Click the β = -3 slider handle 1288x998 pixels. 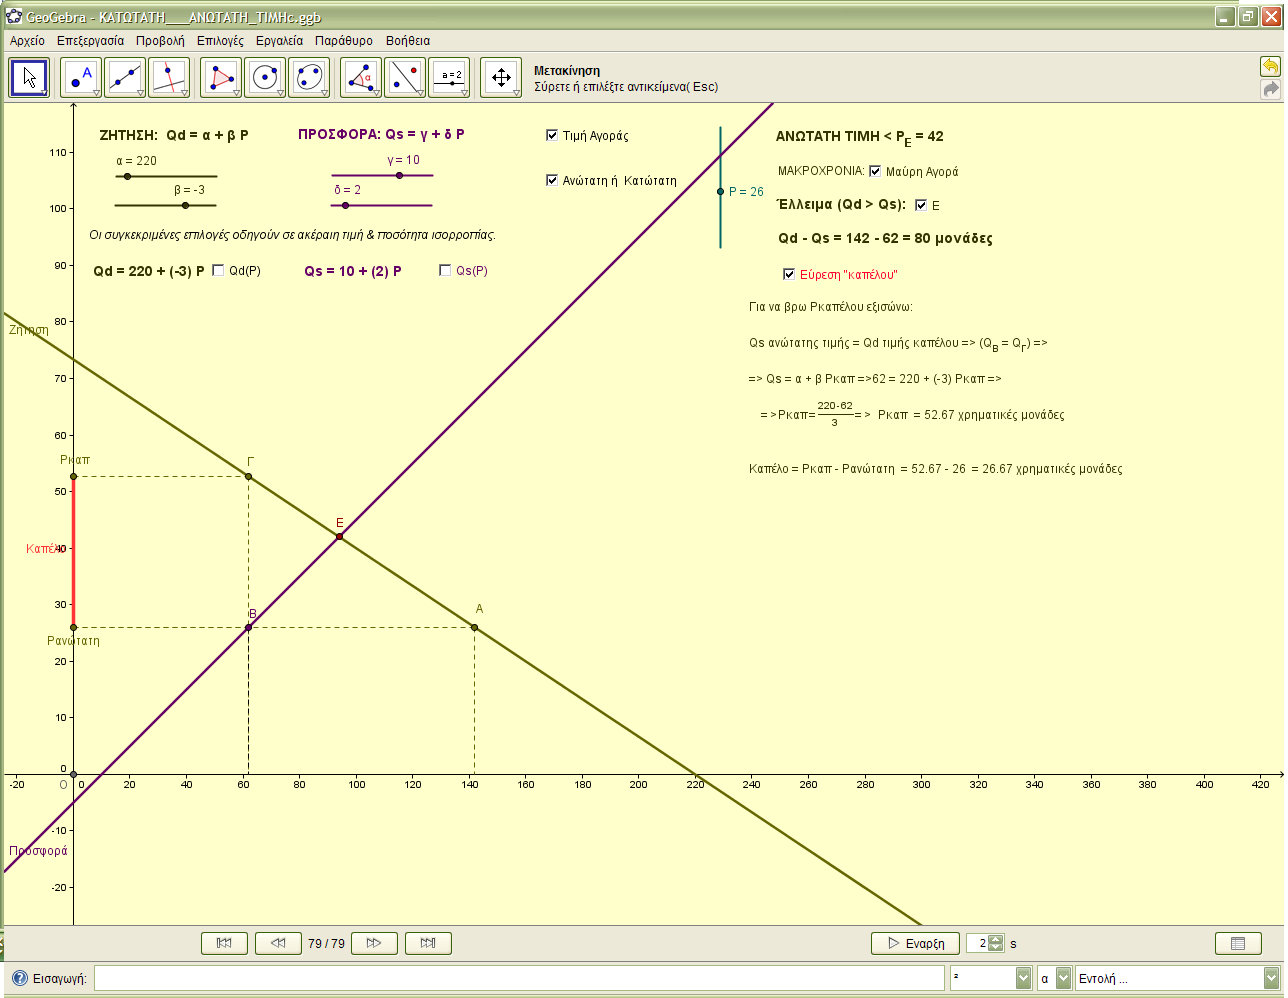coord(185,206)
